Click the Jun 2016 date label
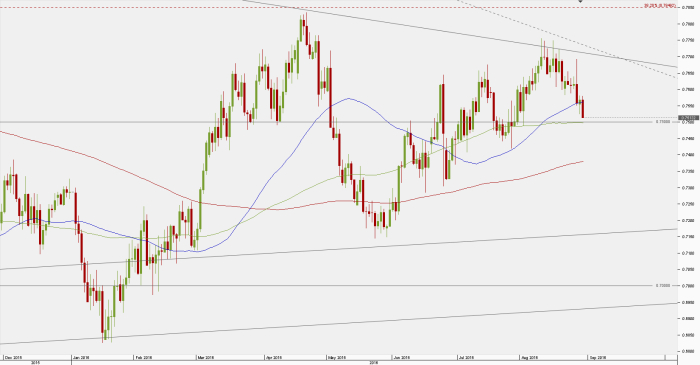Screen dimensions: 700x365 402,357
